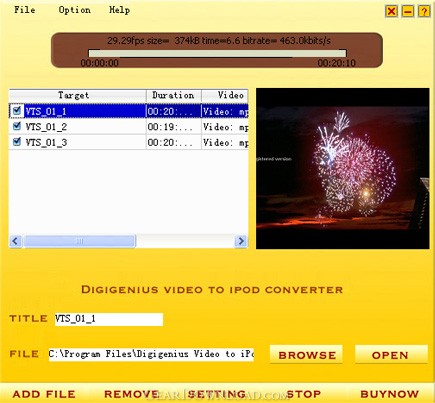This screenshot has height=403, width=435.
Task: Select the VTS_01_3 row name
Action: pyautogui.click(x=46, y=143)
